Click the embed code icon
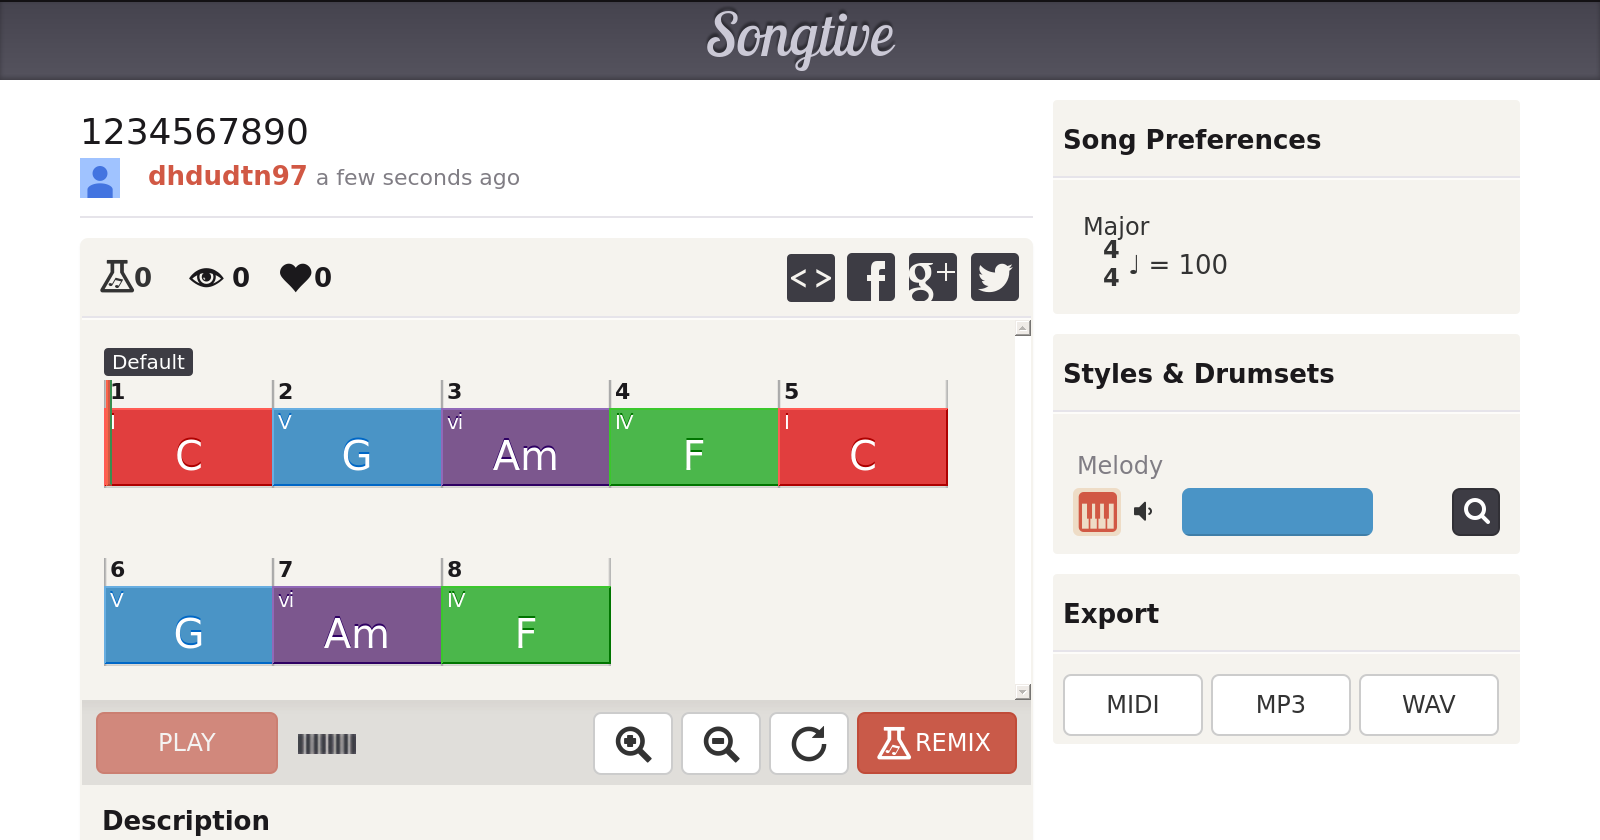Screen dimensions: 1600x840 pos(810,277)
